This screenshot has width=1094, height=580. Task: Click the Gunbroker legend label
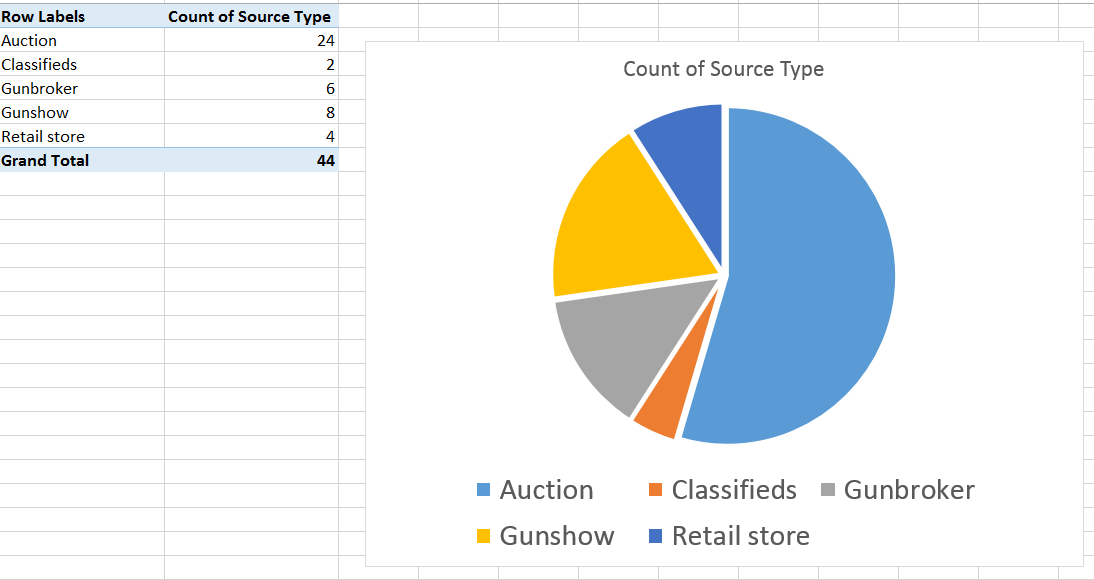(x=909, y=490)
